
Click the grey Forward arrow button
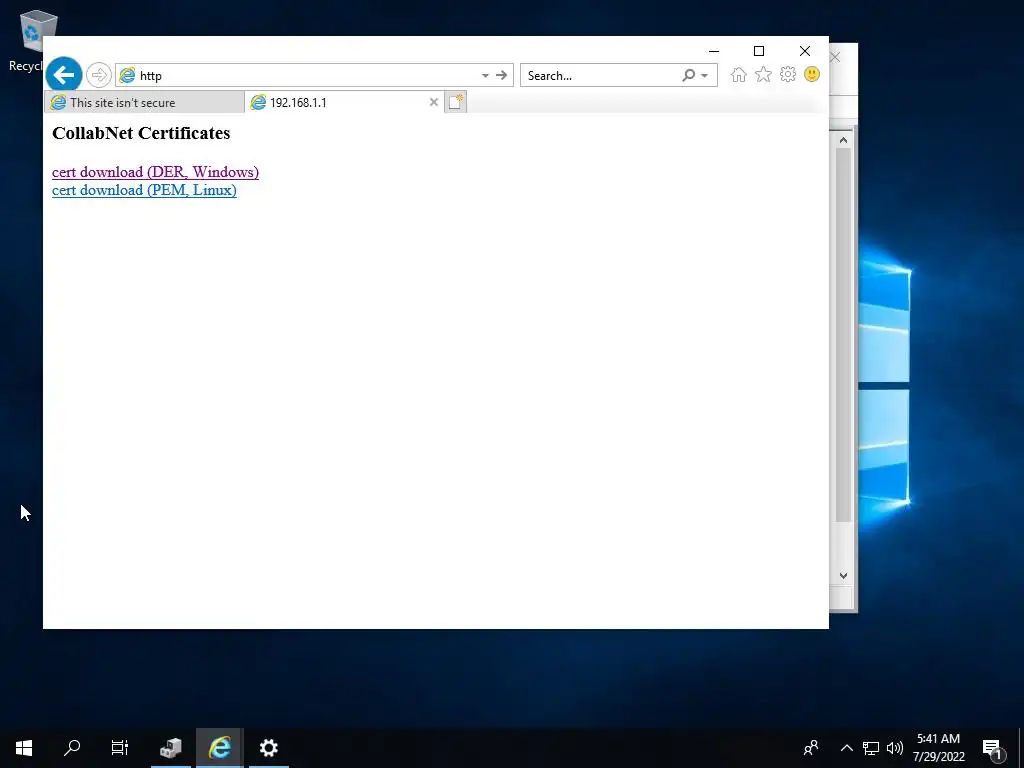click(x=99, y=75)
